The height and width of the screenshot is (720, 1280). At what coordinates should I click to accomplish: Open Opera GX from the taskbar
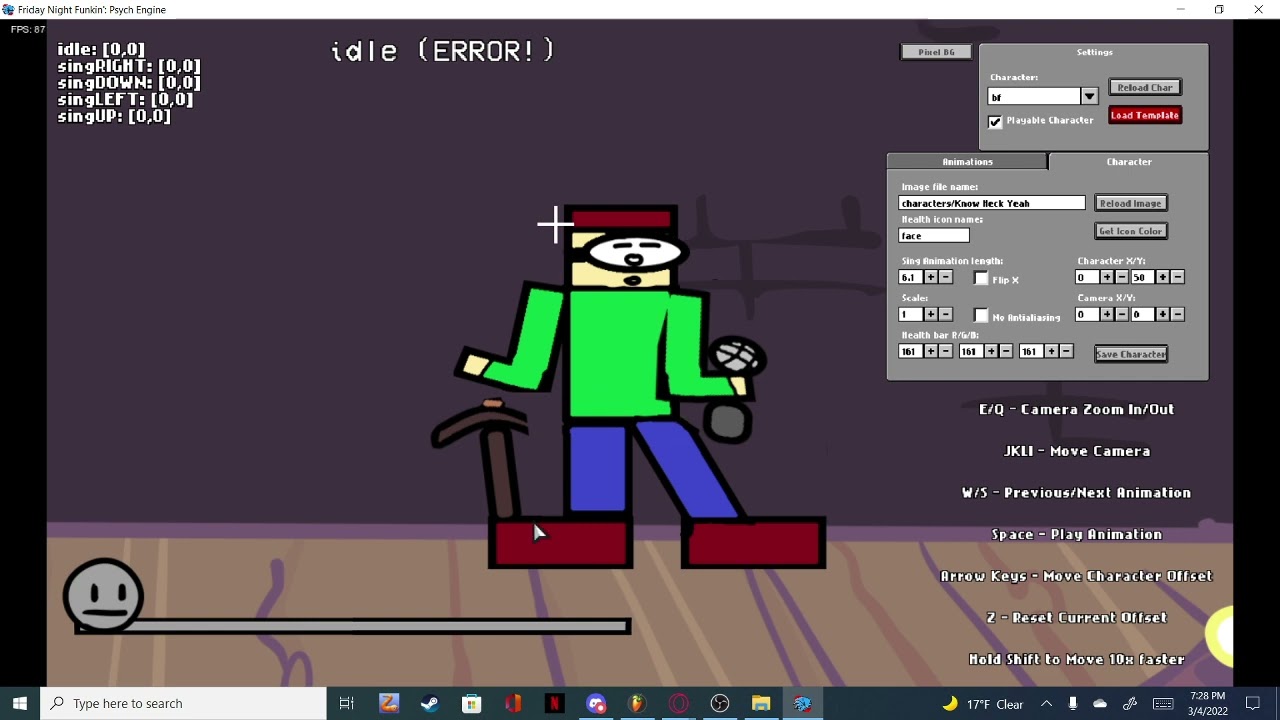click(x=679, y=703)
